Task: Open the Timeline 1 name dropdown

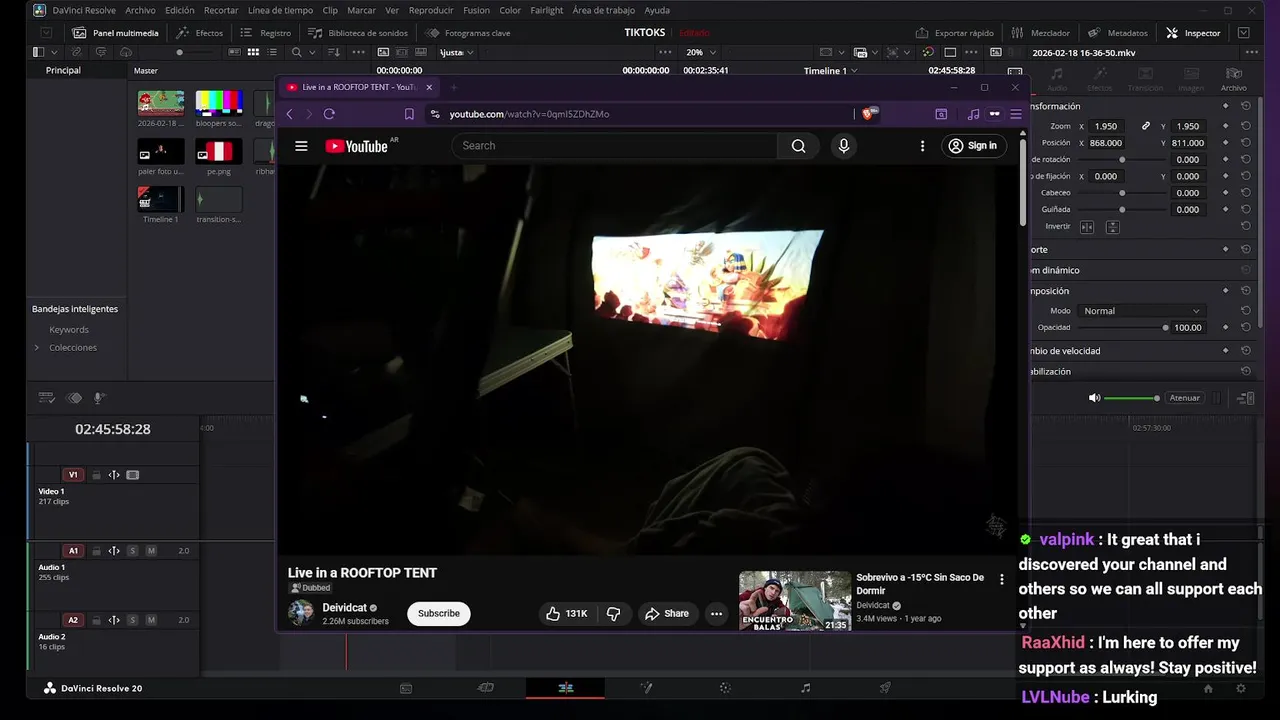Action: point(831,71)
